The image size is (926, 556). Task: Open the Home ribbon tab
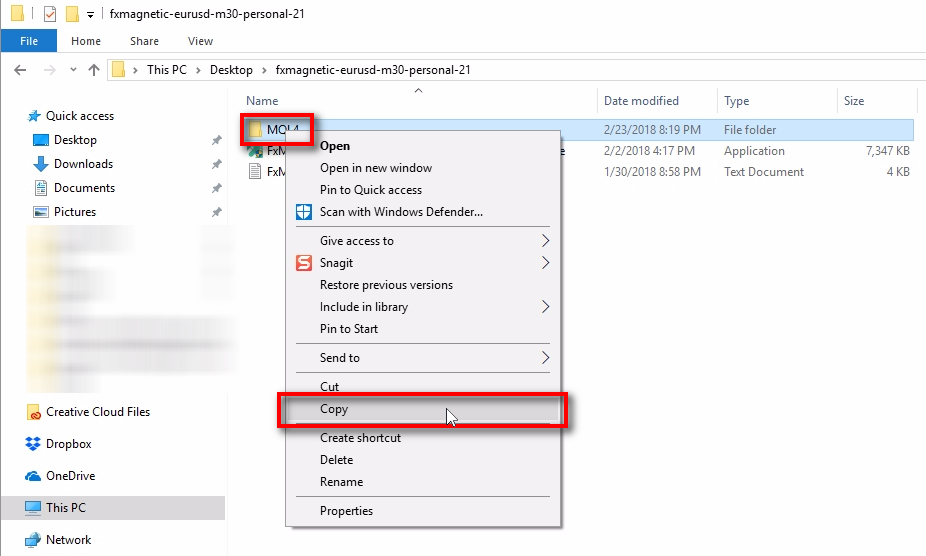[x=86, y=41]
